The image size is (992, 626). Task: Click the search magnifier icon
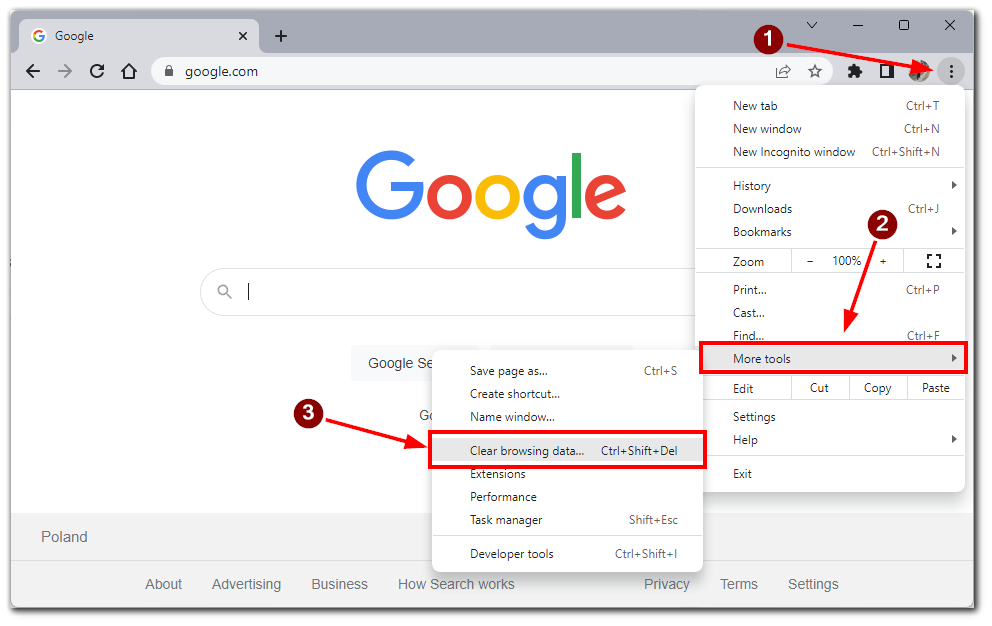pyautogui.click(x=225, y=291)
